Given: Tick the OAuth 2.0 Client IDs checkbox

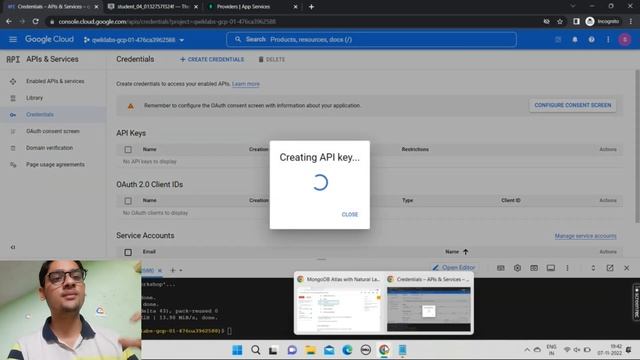Looking at the screenshot, I should point(128,201).
